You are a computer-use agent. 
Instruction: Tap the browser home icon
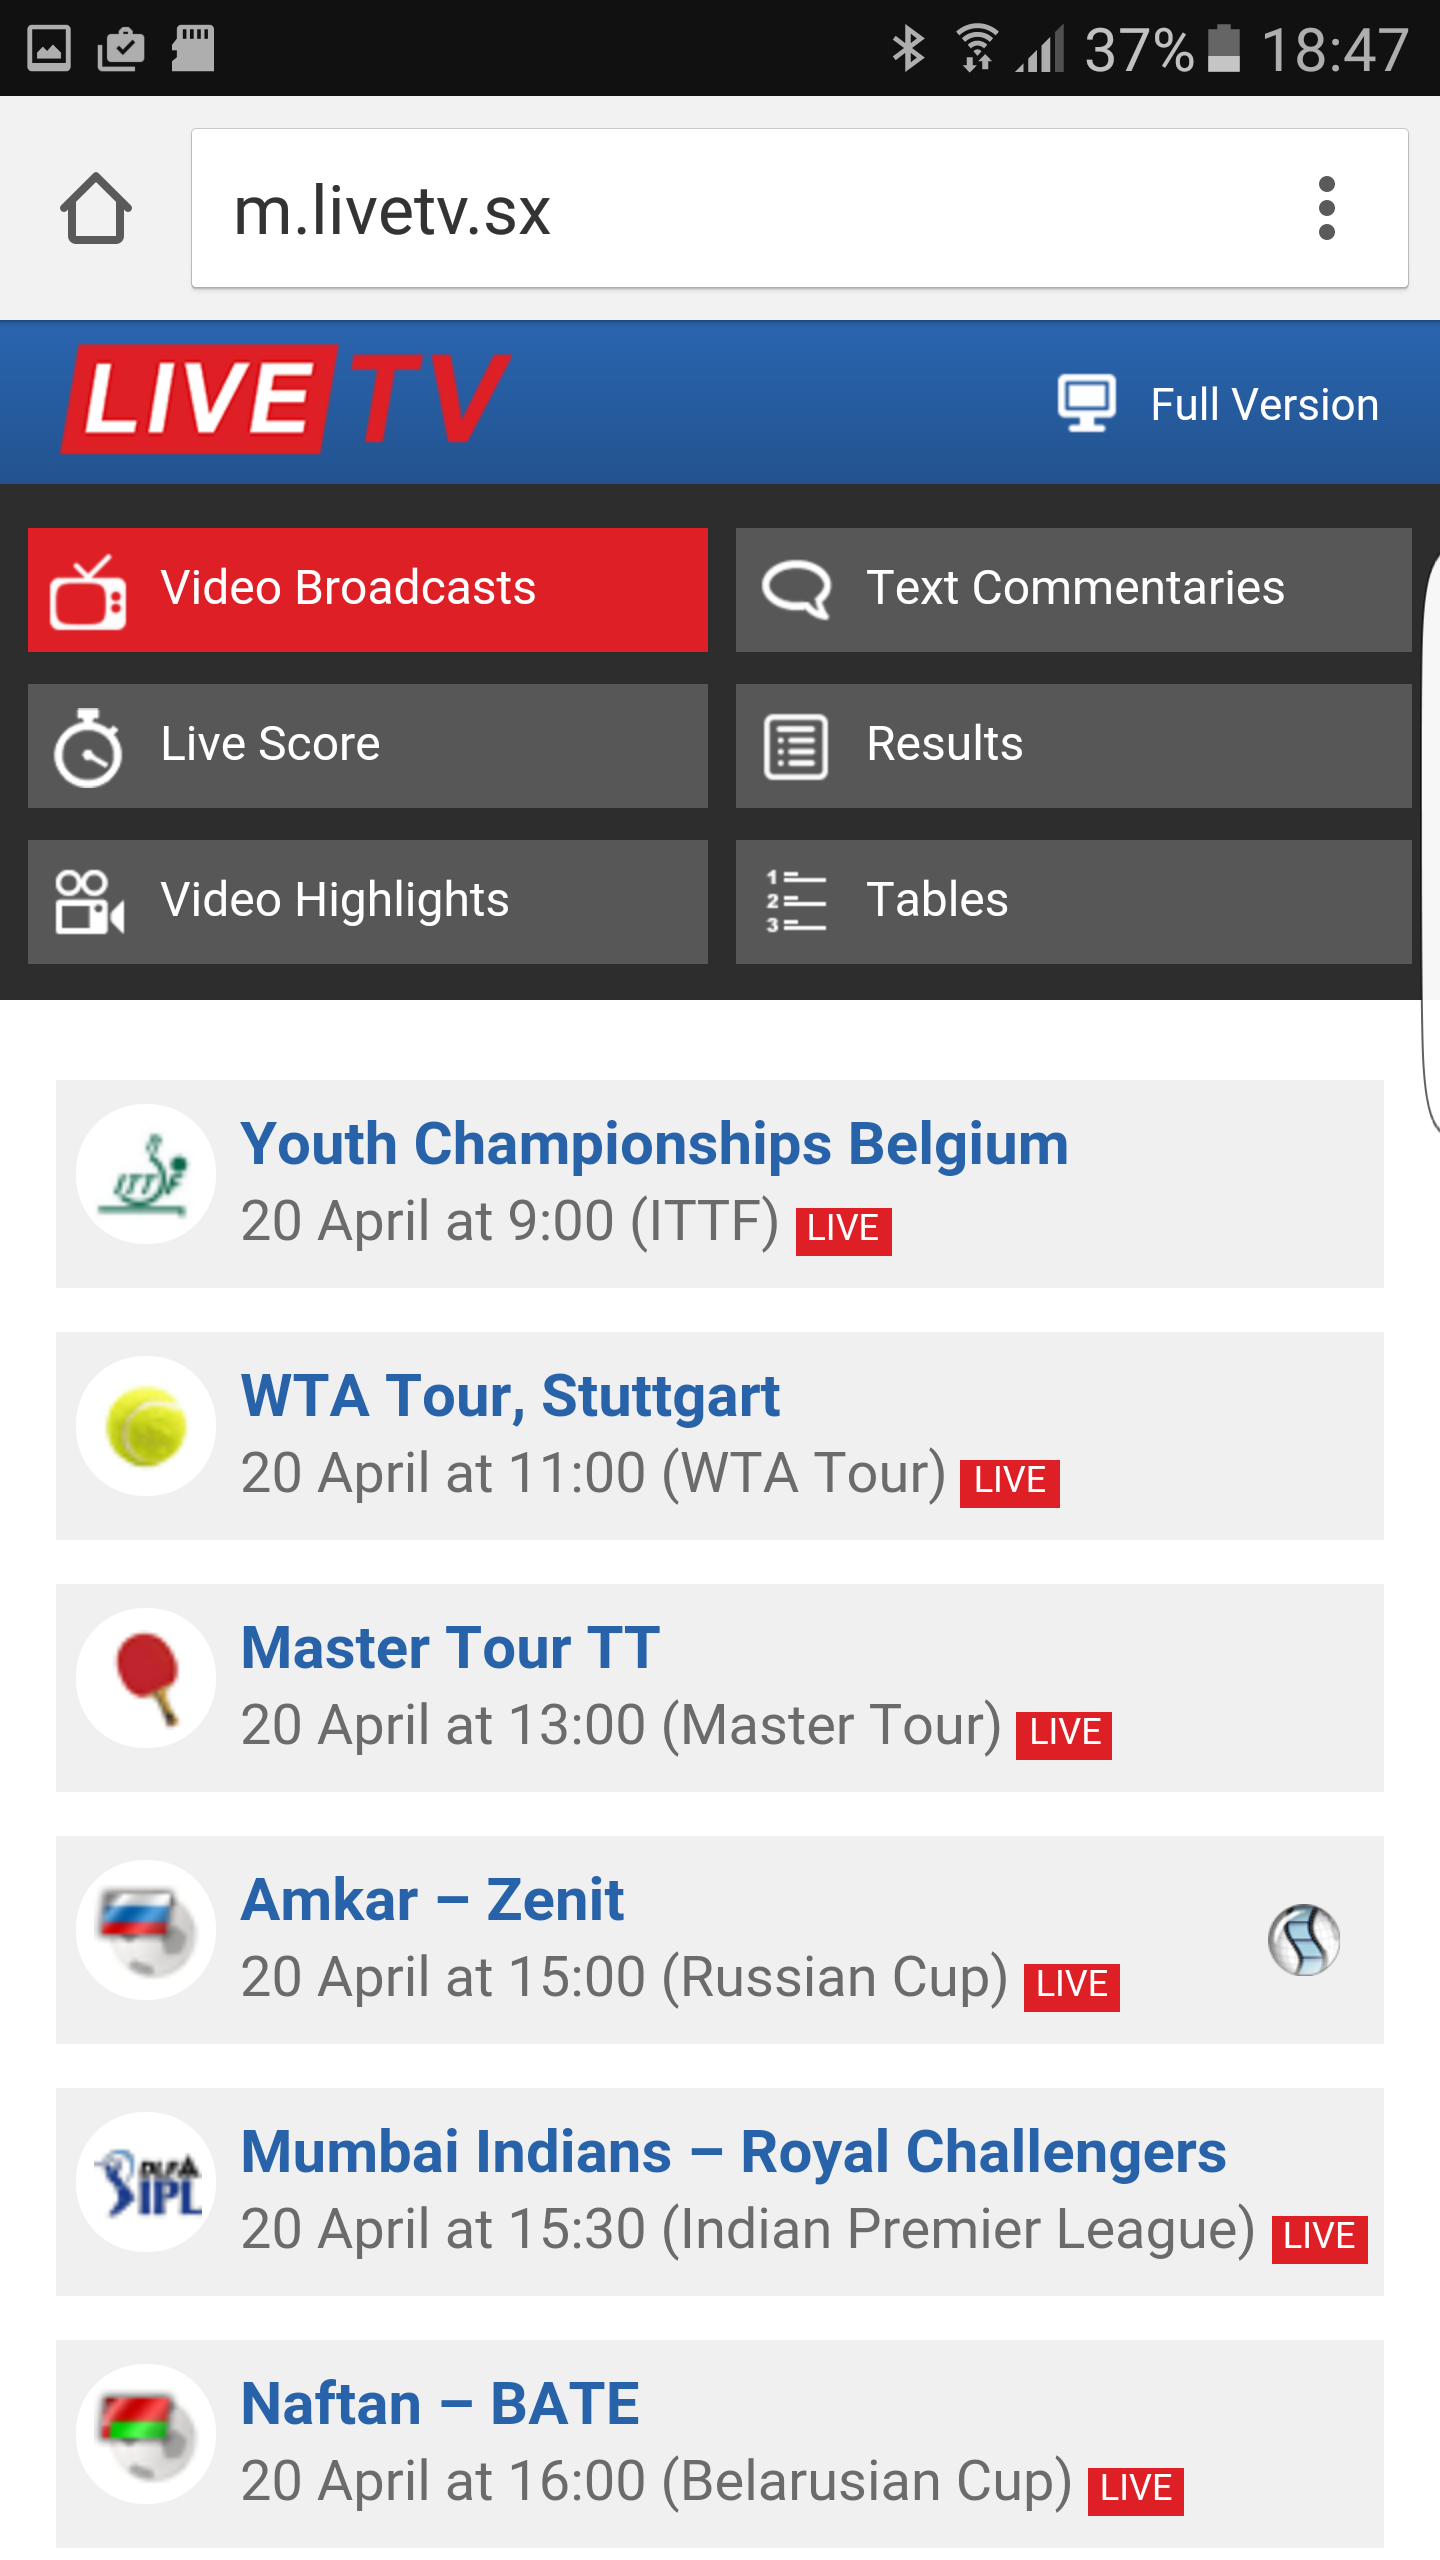pyautogui.click(x=96, y=209)
